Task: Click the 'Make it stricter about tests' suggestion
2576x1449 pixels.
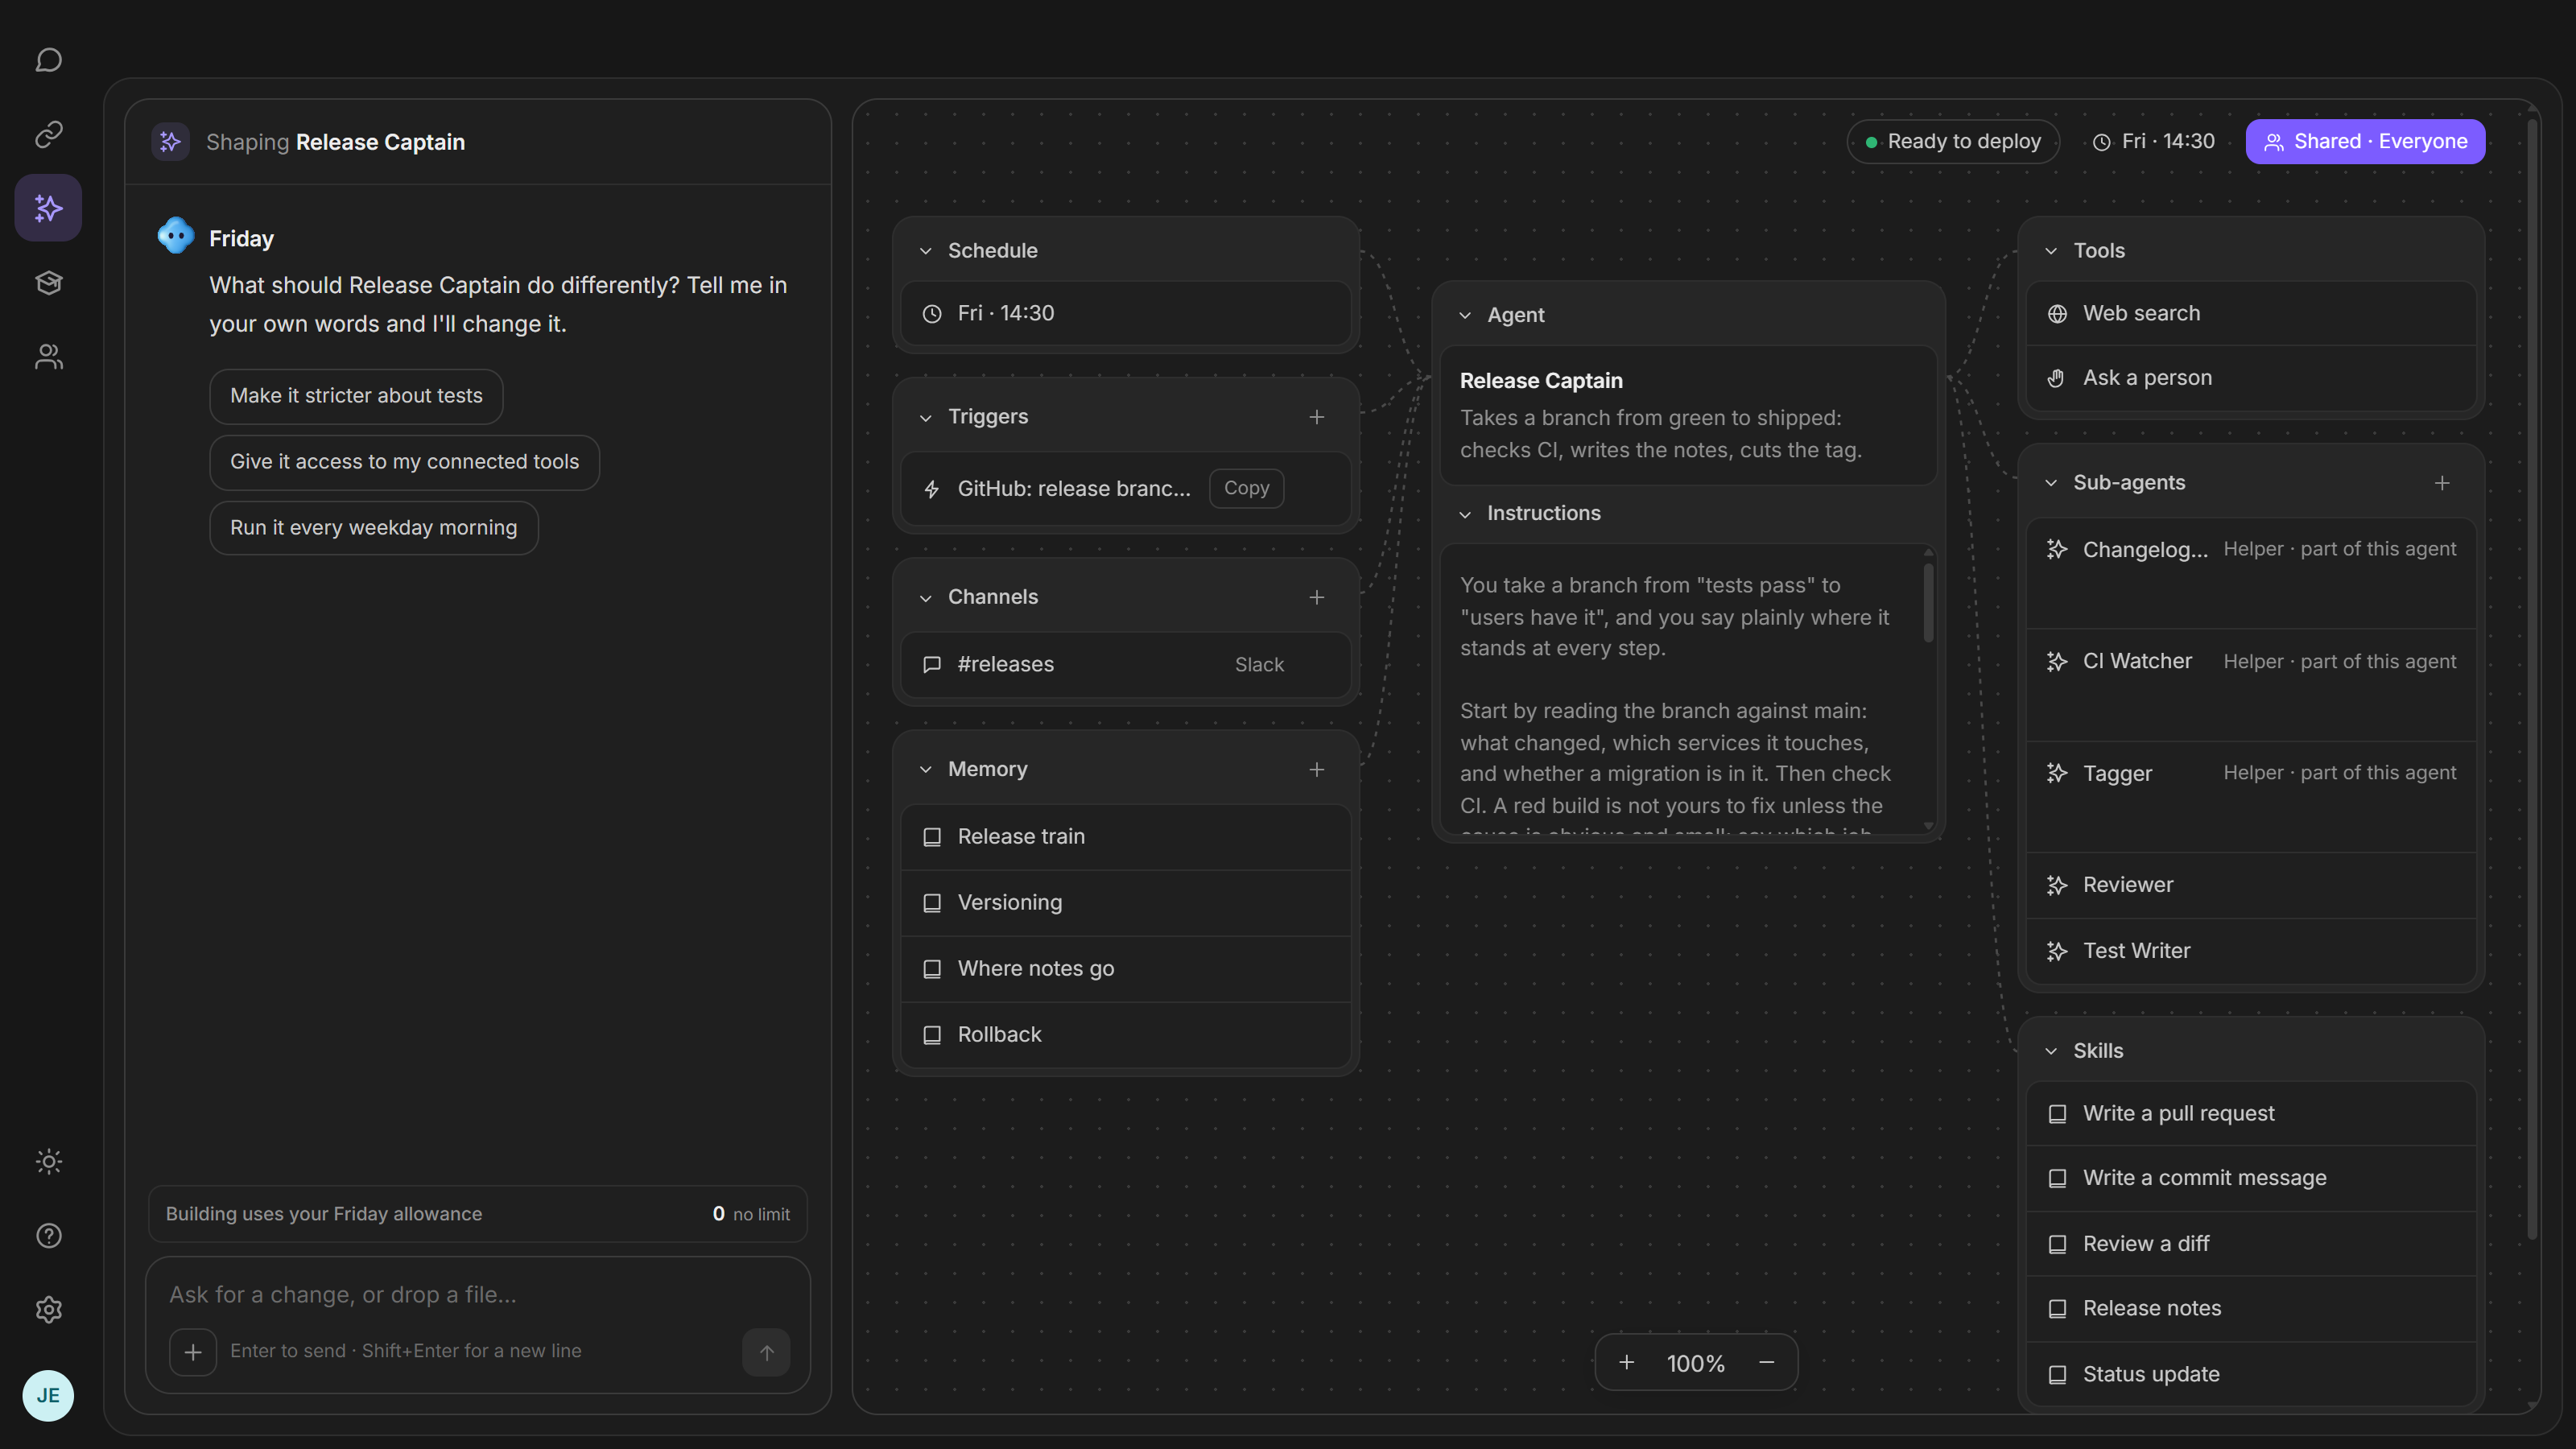Action: pyautogui.click(x=356, y=396)
